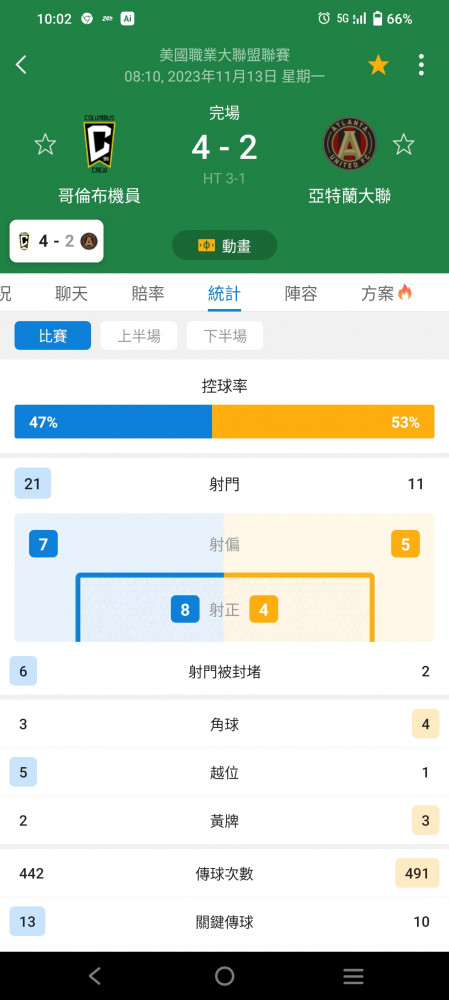Screen dimensions: 449x1000
Task: Favorite Columbus Crew with its star
Action: point(45,144)
